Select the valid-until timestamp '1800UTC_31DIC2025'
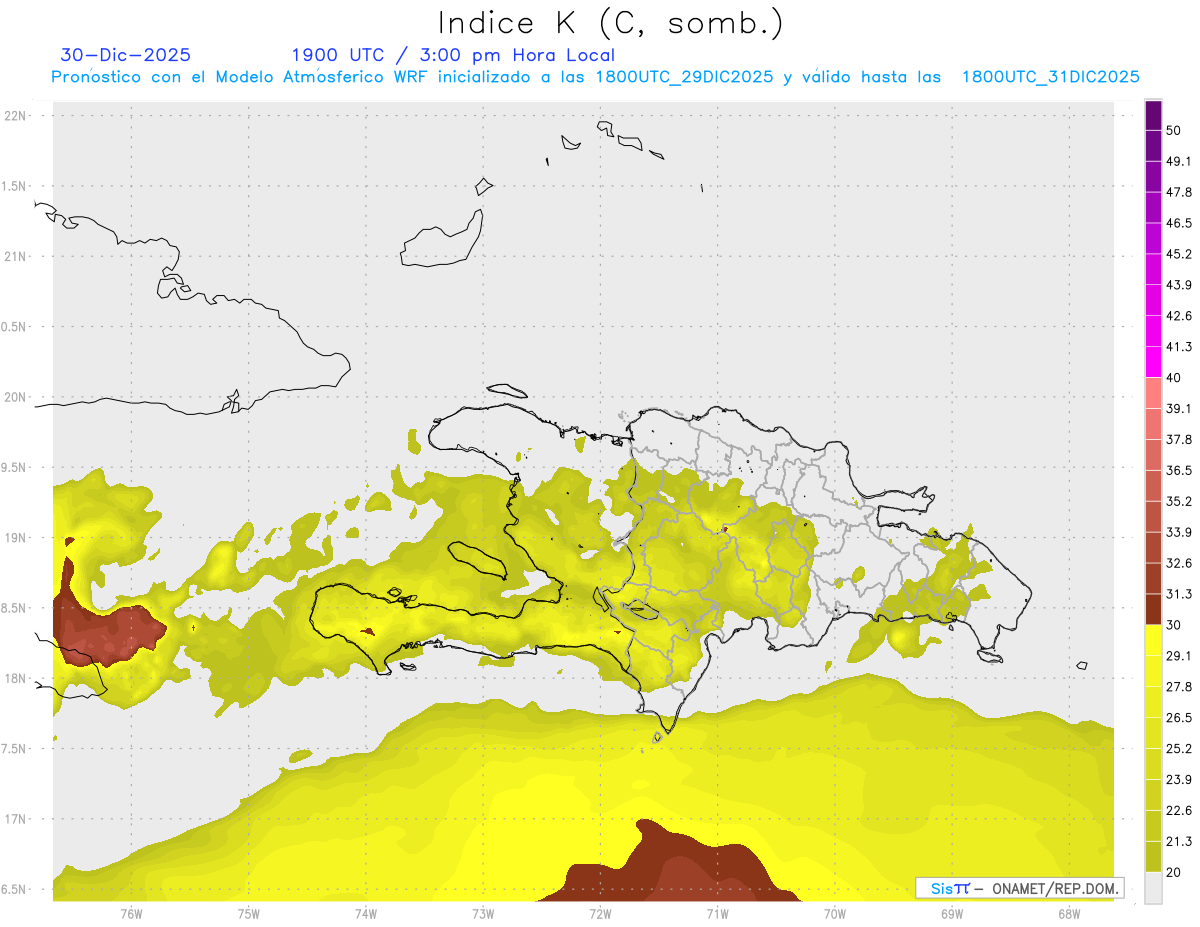 pyautogui.click(x=1051, y=77)
